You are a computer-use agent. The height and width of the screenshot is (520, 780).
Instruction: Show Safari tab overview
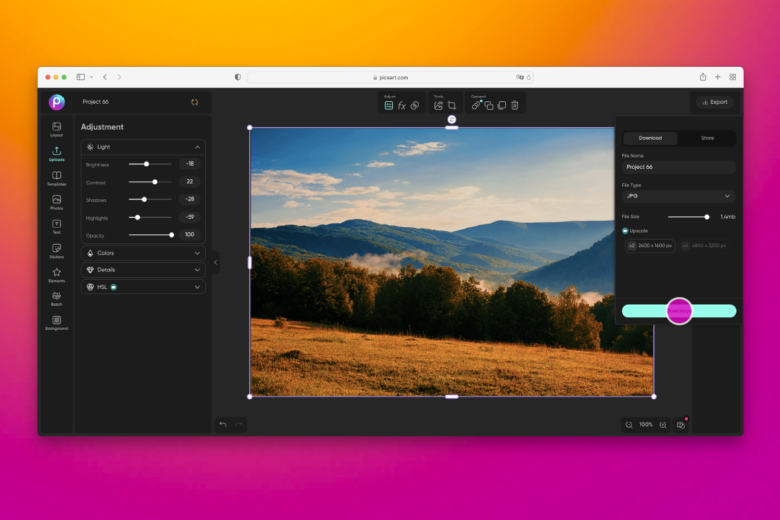[733, 77]
